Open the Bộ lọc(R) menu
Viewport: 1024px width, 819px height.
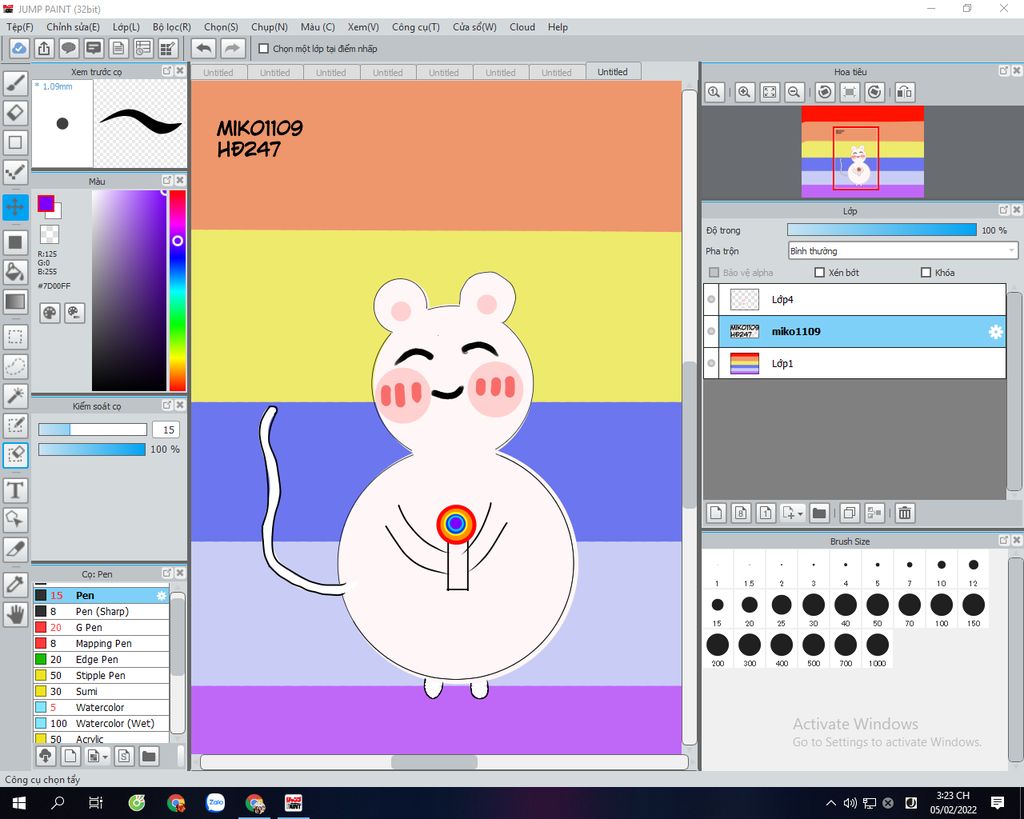tap(172, 27)
